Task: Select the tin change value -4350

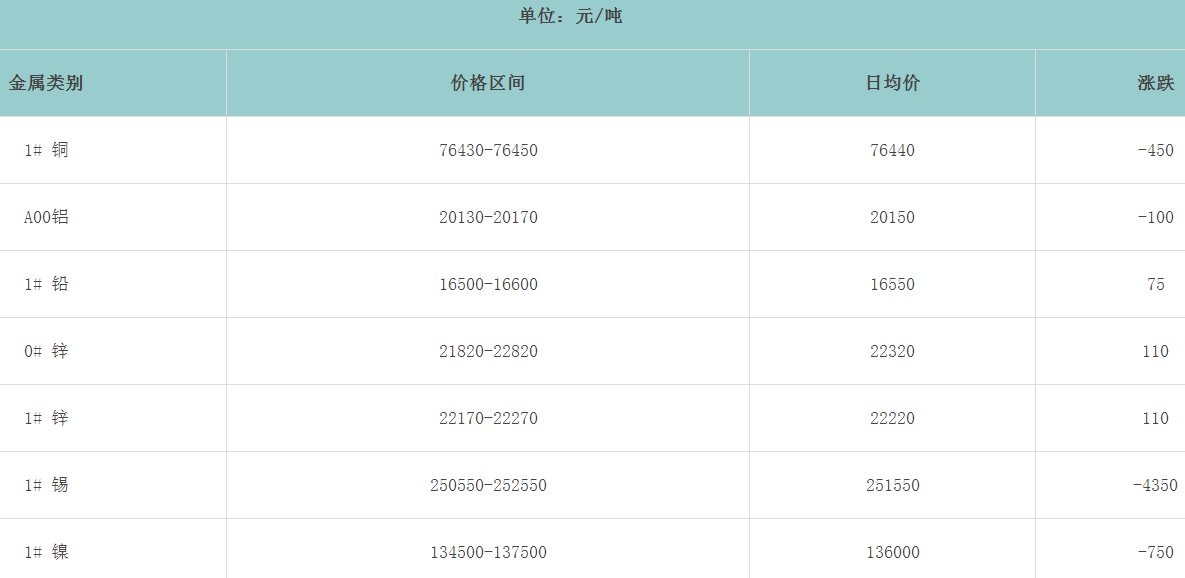Action: click(1155, 485)
